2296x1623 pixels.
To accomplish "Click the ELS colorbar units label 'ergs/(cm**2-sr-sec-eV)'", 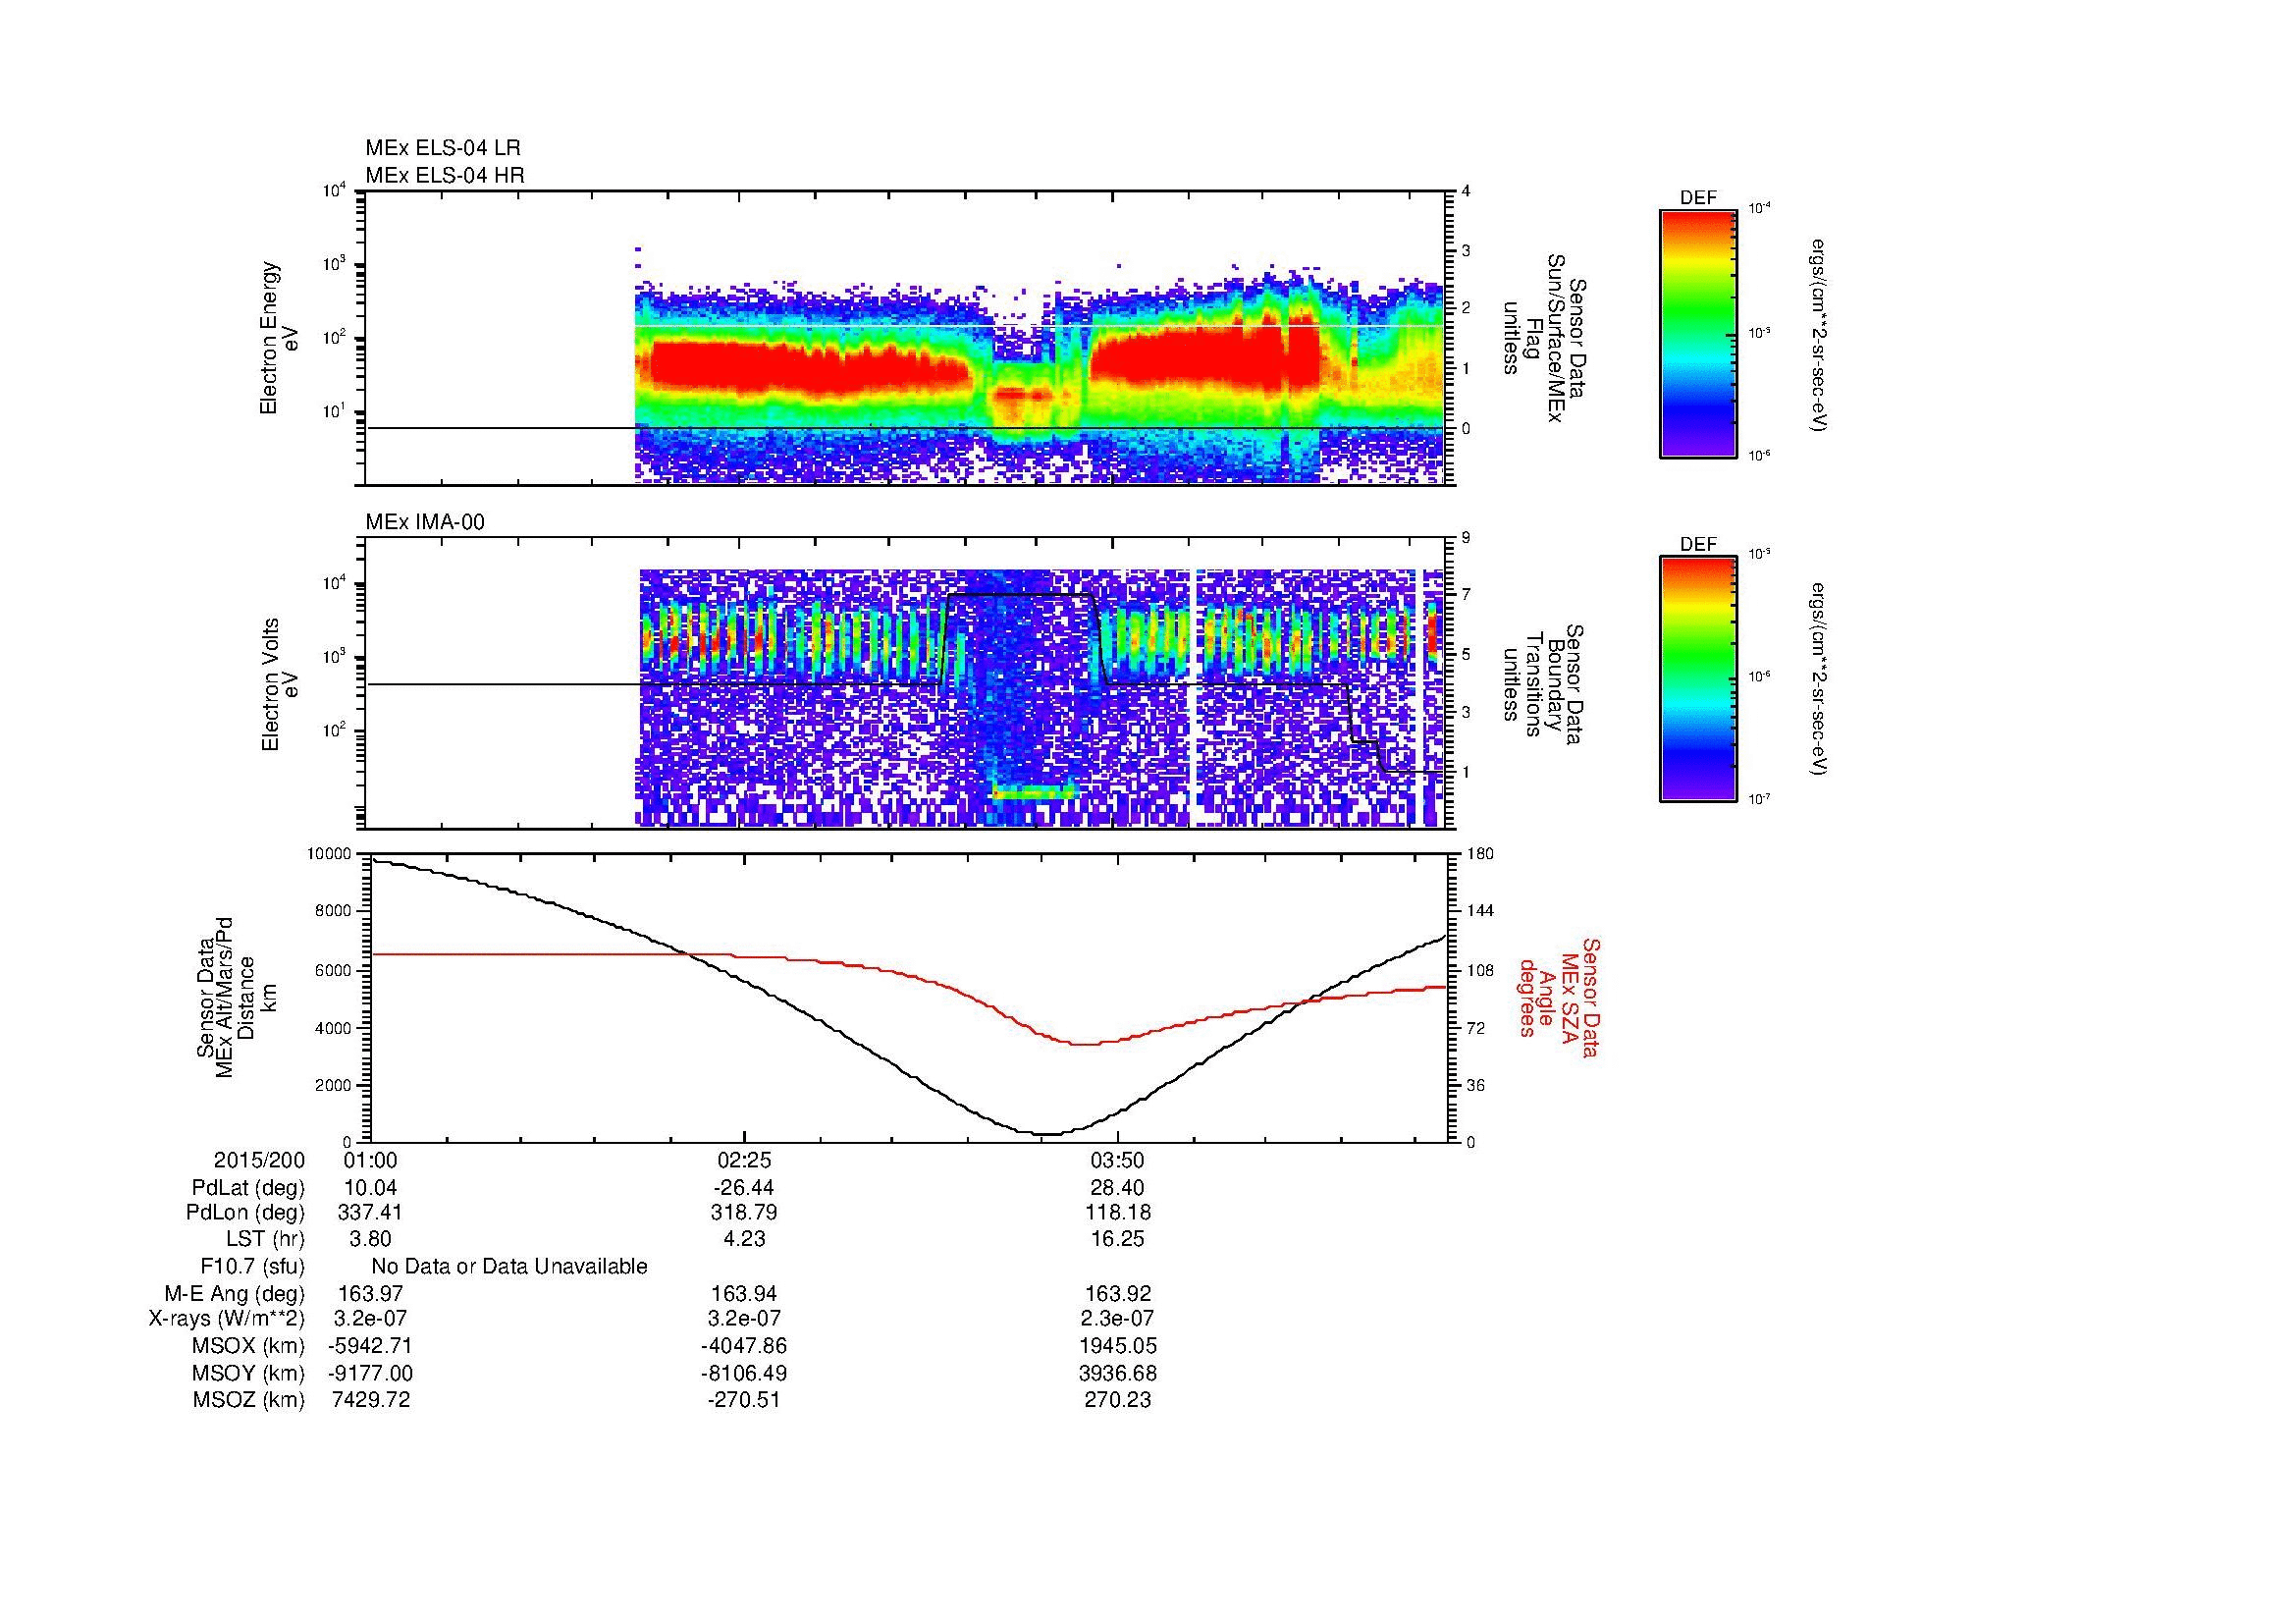I will [x=1820, y=334].
